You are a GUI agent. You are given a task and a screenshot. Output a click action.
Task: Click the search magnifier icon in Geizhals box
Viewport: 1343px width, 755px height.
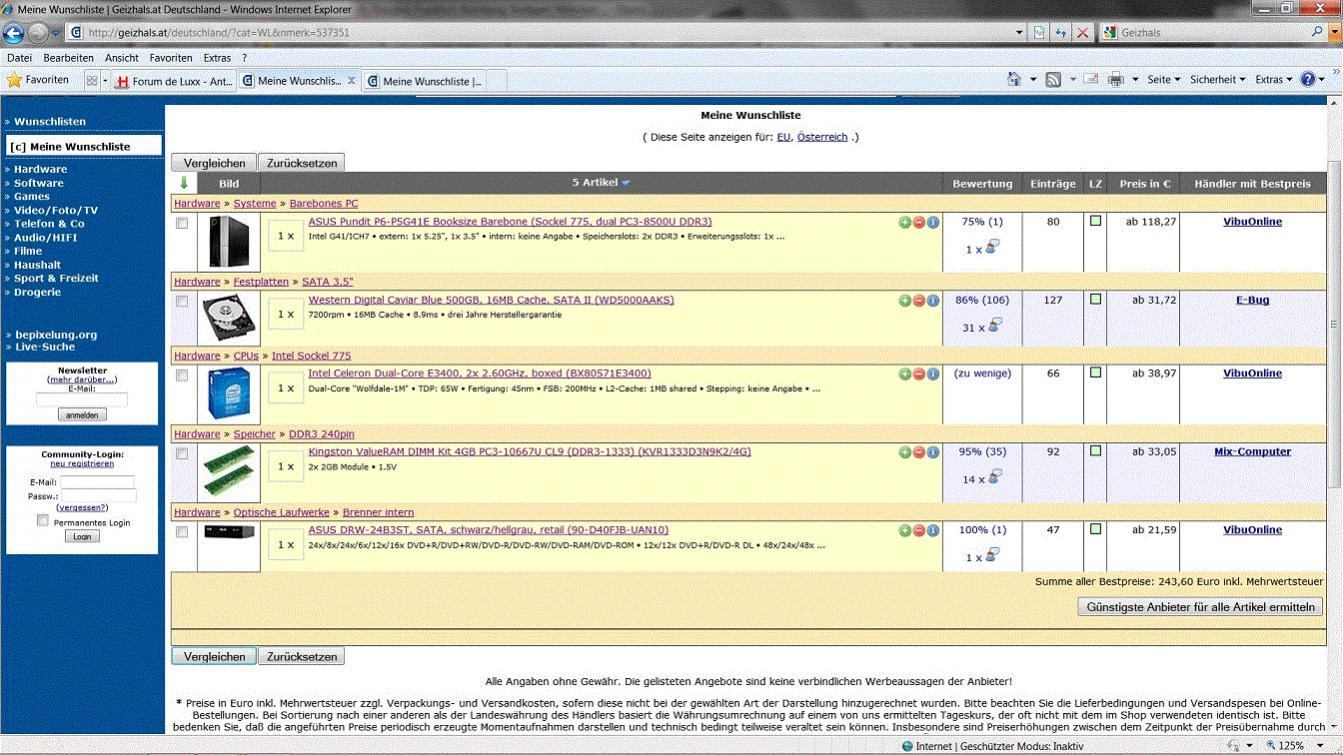[1317, 33]
